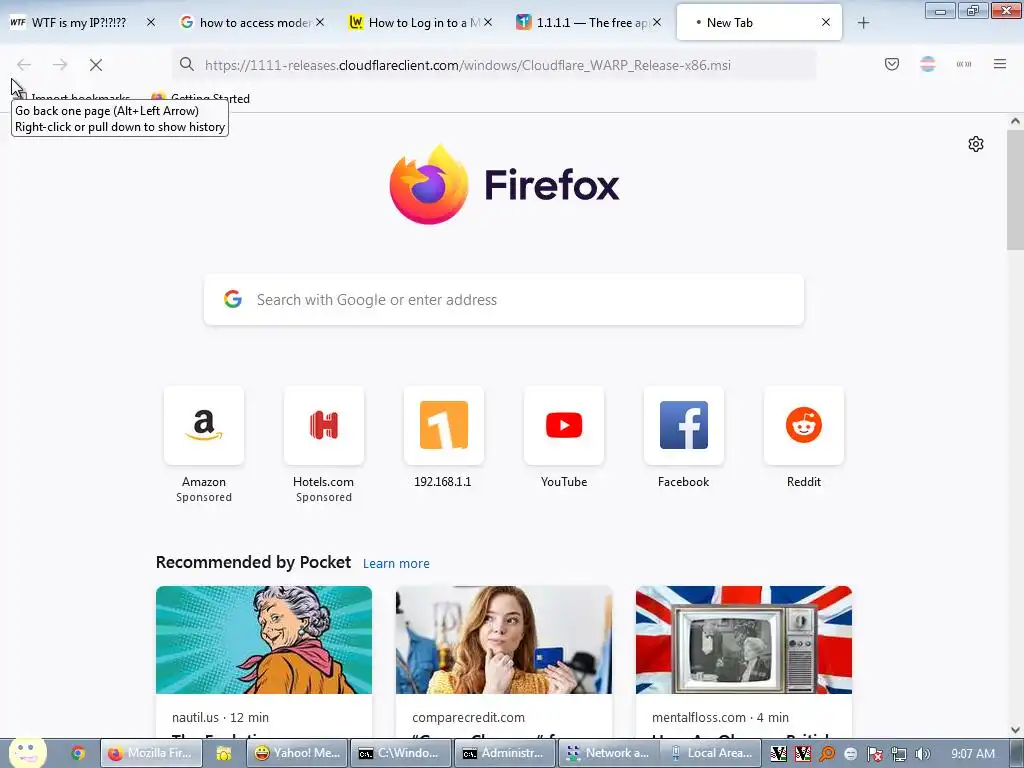Click the Amazon sponsored shortcut tile
The image size is (1024, 768).
coord(204,425)
